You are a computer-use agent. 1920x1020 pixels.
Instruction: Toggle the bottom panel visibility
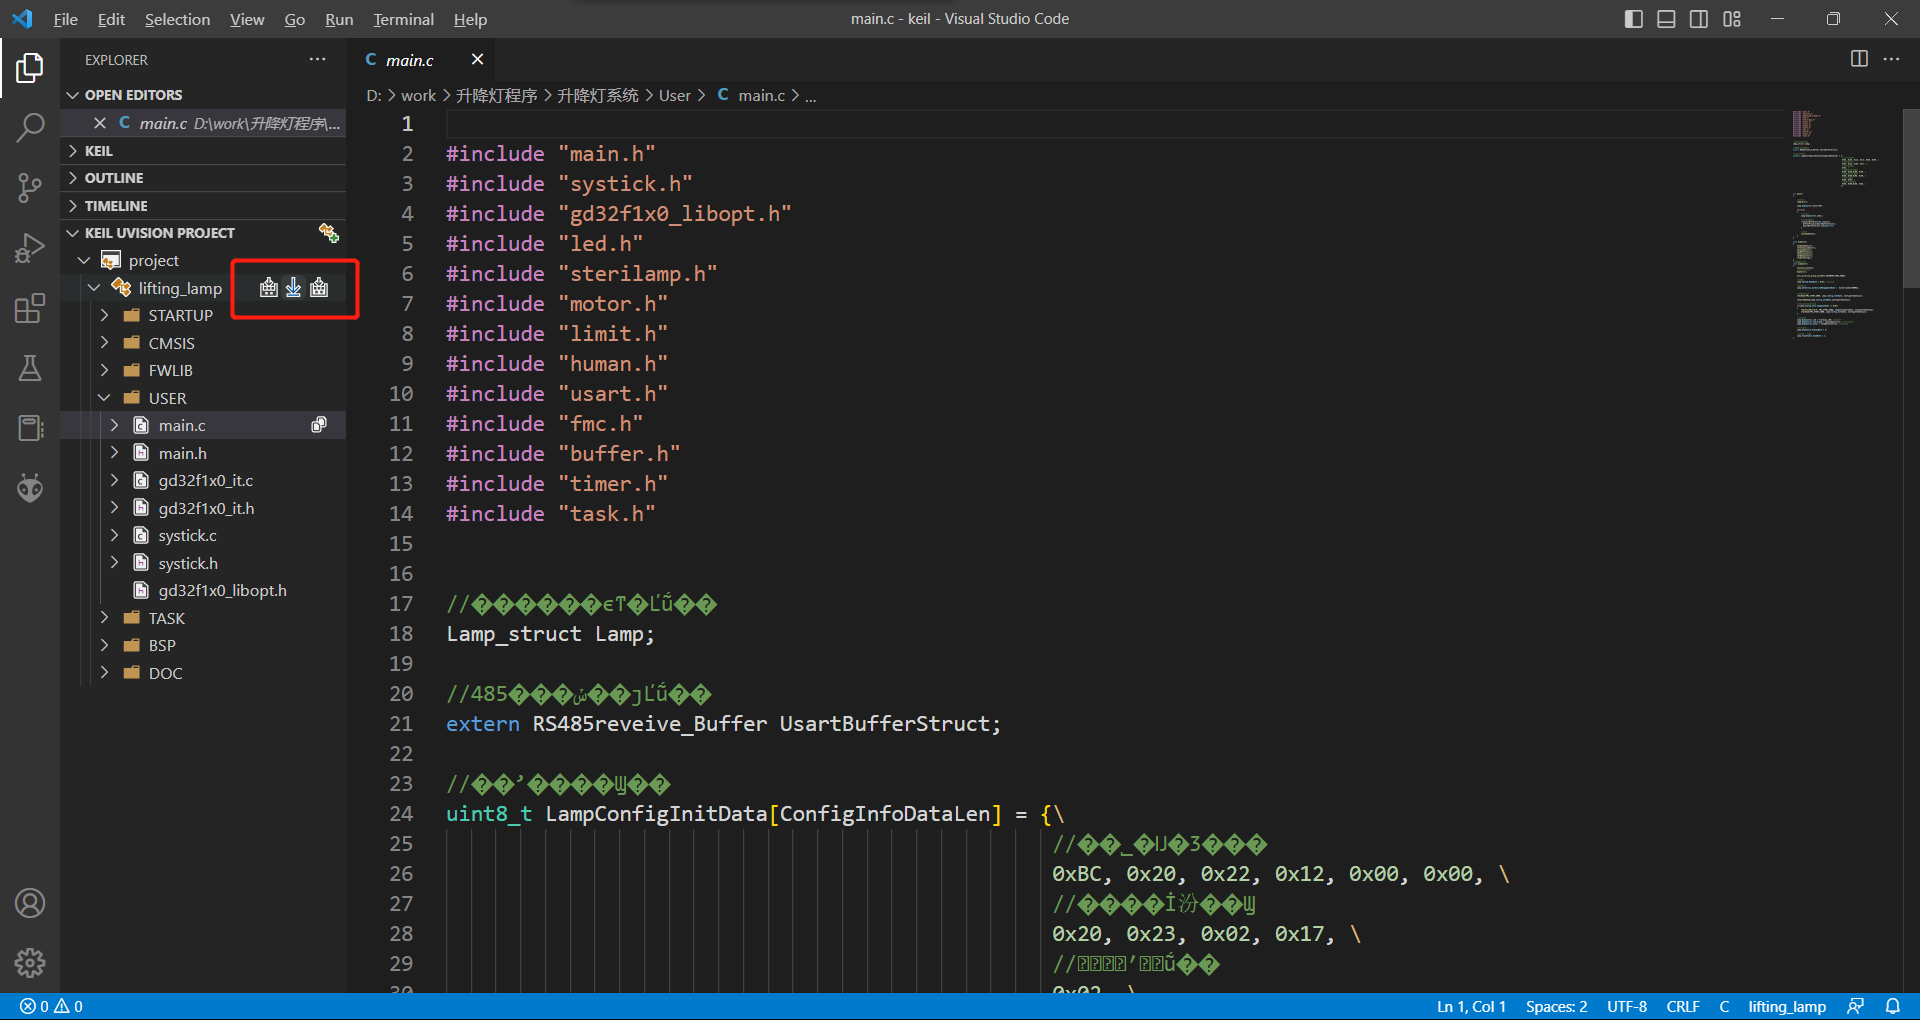[x=1666, y=19]
